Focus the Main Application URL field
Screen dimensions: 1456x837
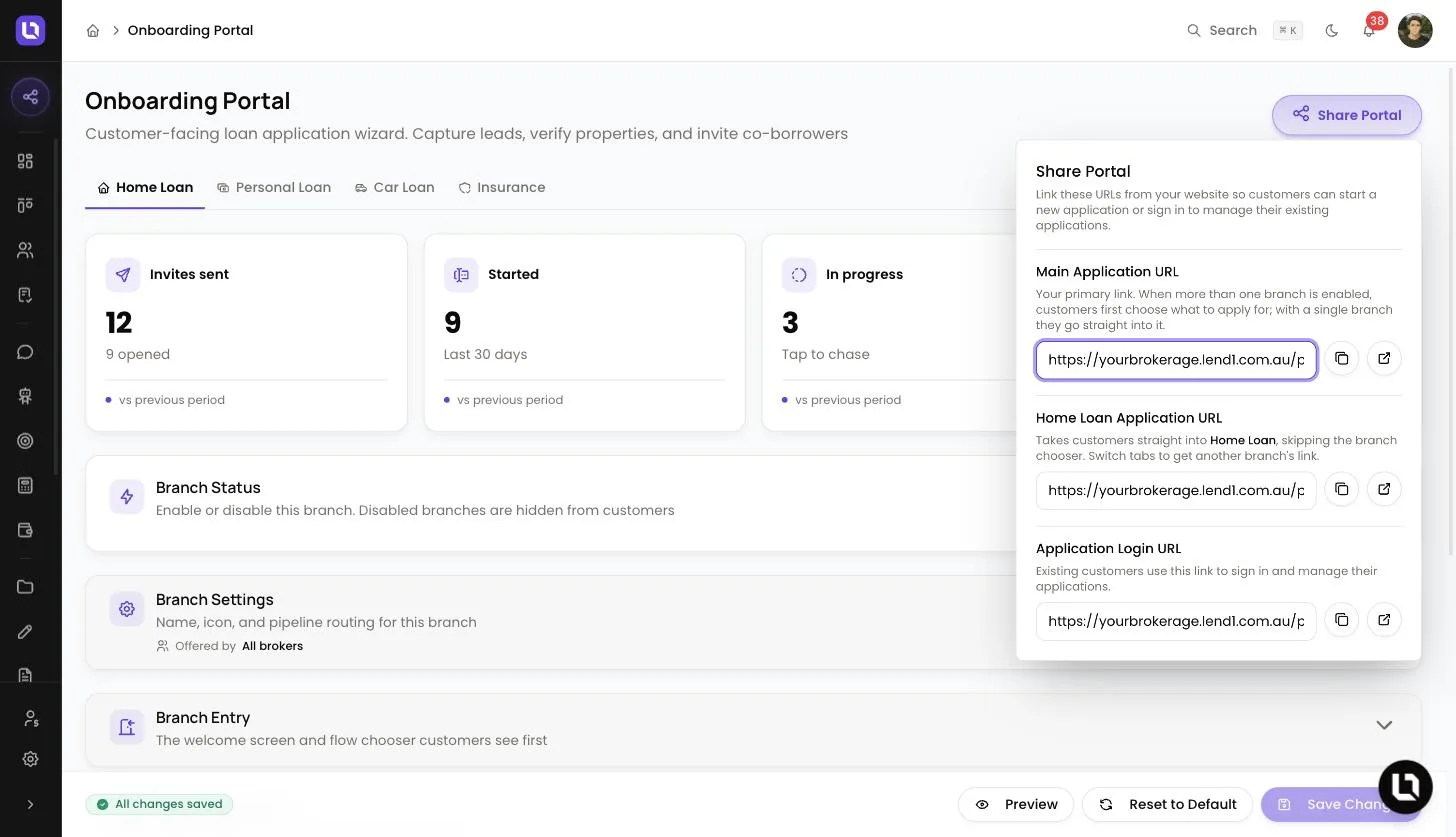coord(1176,360)
